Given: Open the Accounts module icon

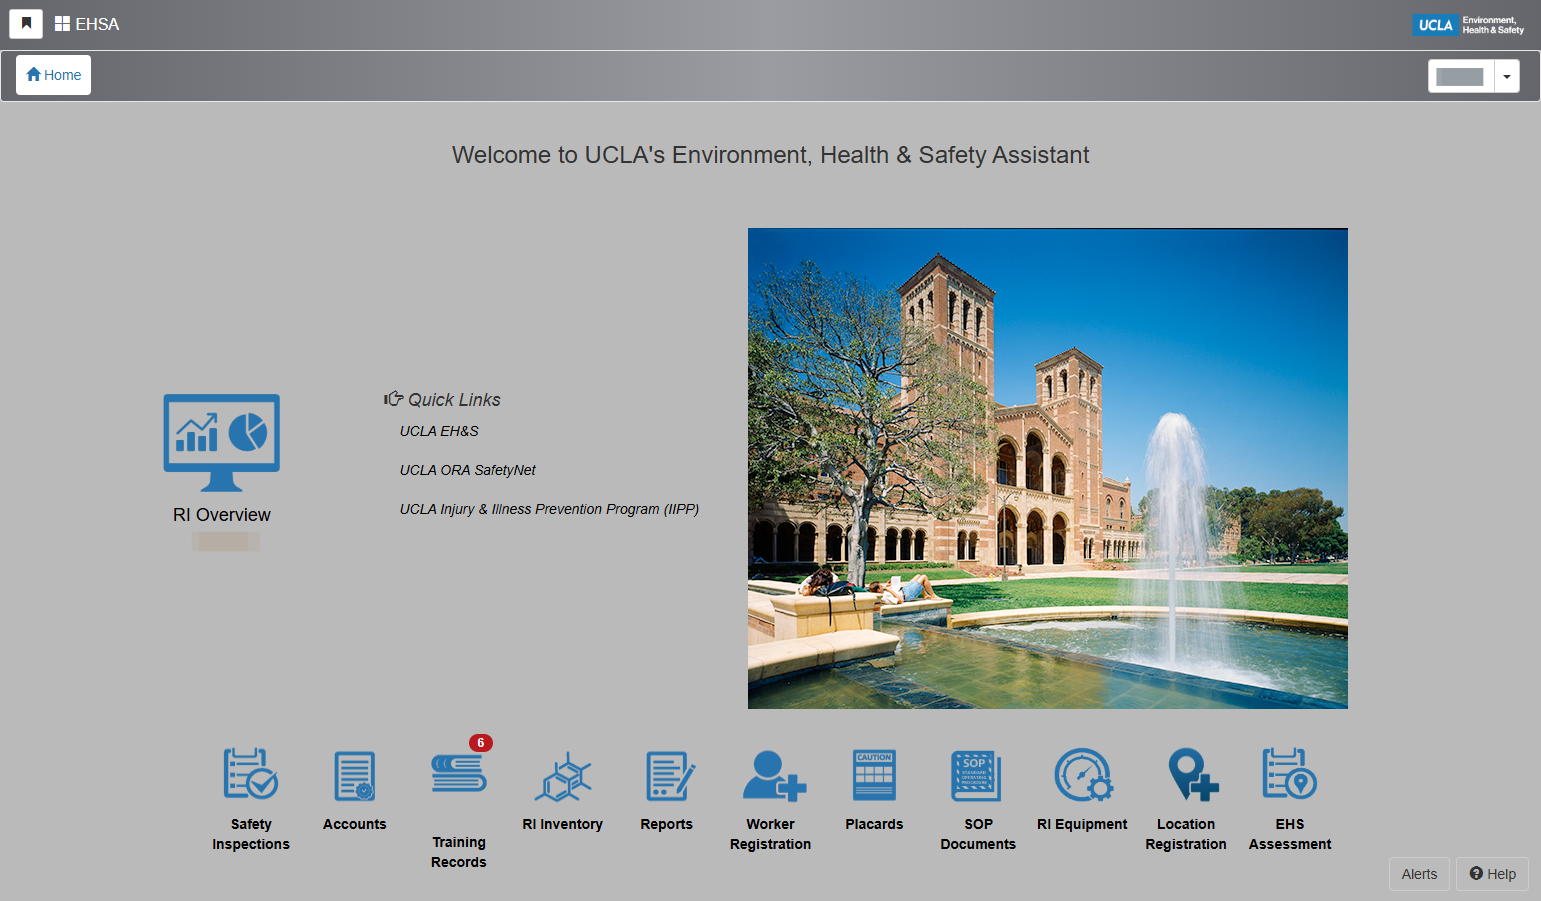Looking at the screenshot, I should click(355, 776).
